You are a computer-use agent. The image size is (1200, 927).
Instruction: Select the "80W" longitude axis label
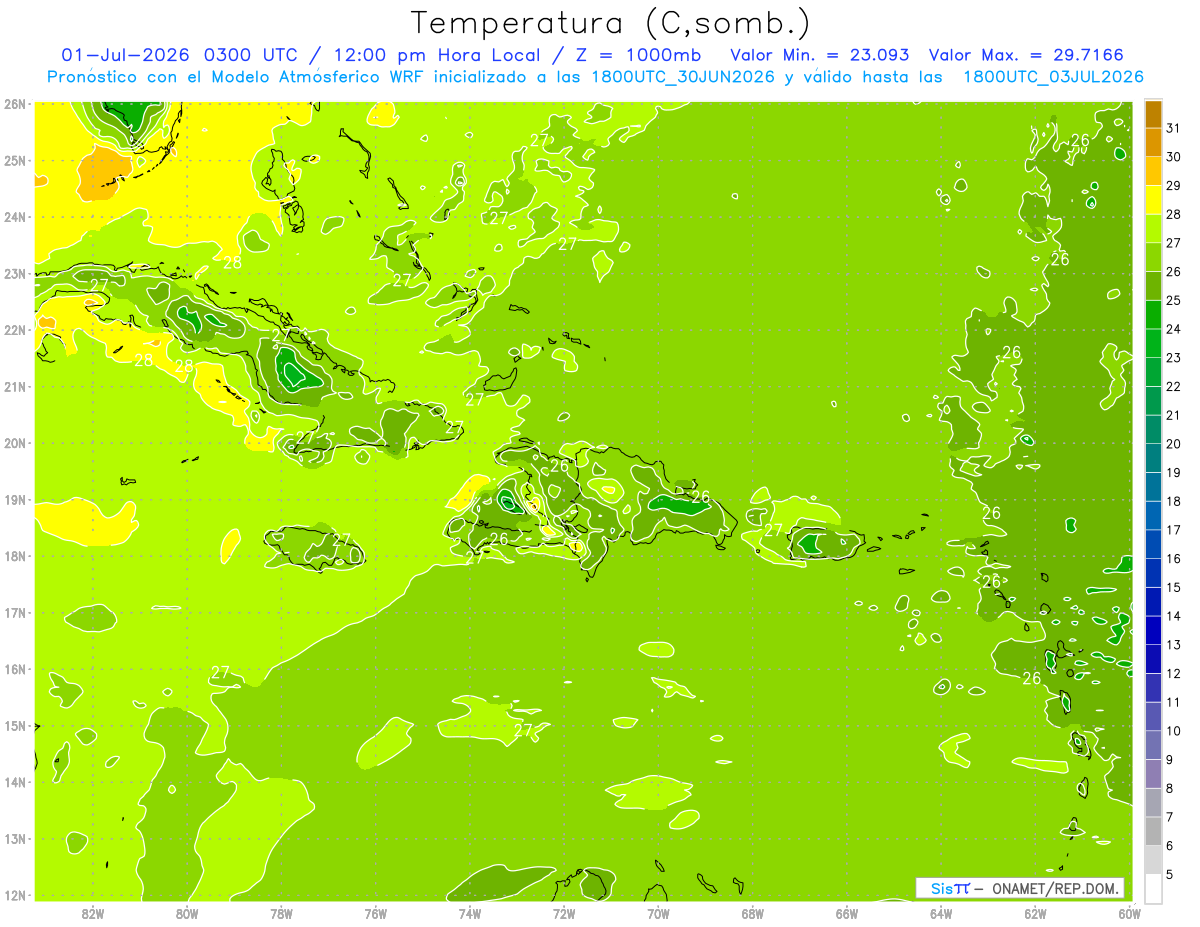pyautogui.click(x=187, y=913)
